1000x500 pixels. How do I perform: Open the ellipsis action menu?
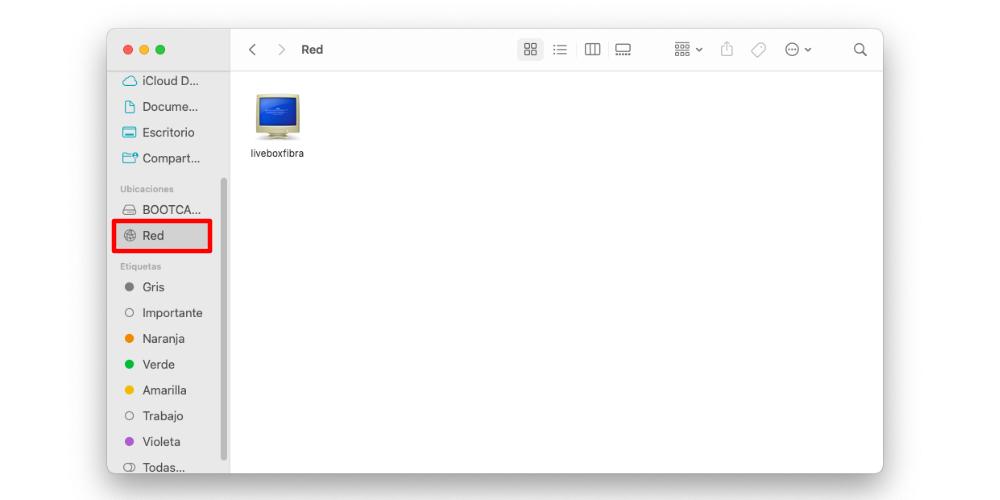click(798, 50)
